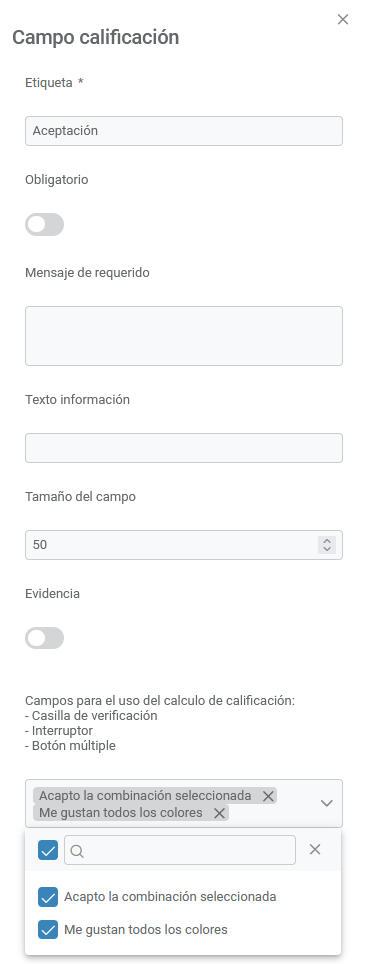Image resolution: width=369 pixels, height=964 pixels.
Task: Remove the Acapto la combinación seleccionada tag
Action: pos(268,796)
